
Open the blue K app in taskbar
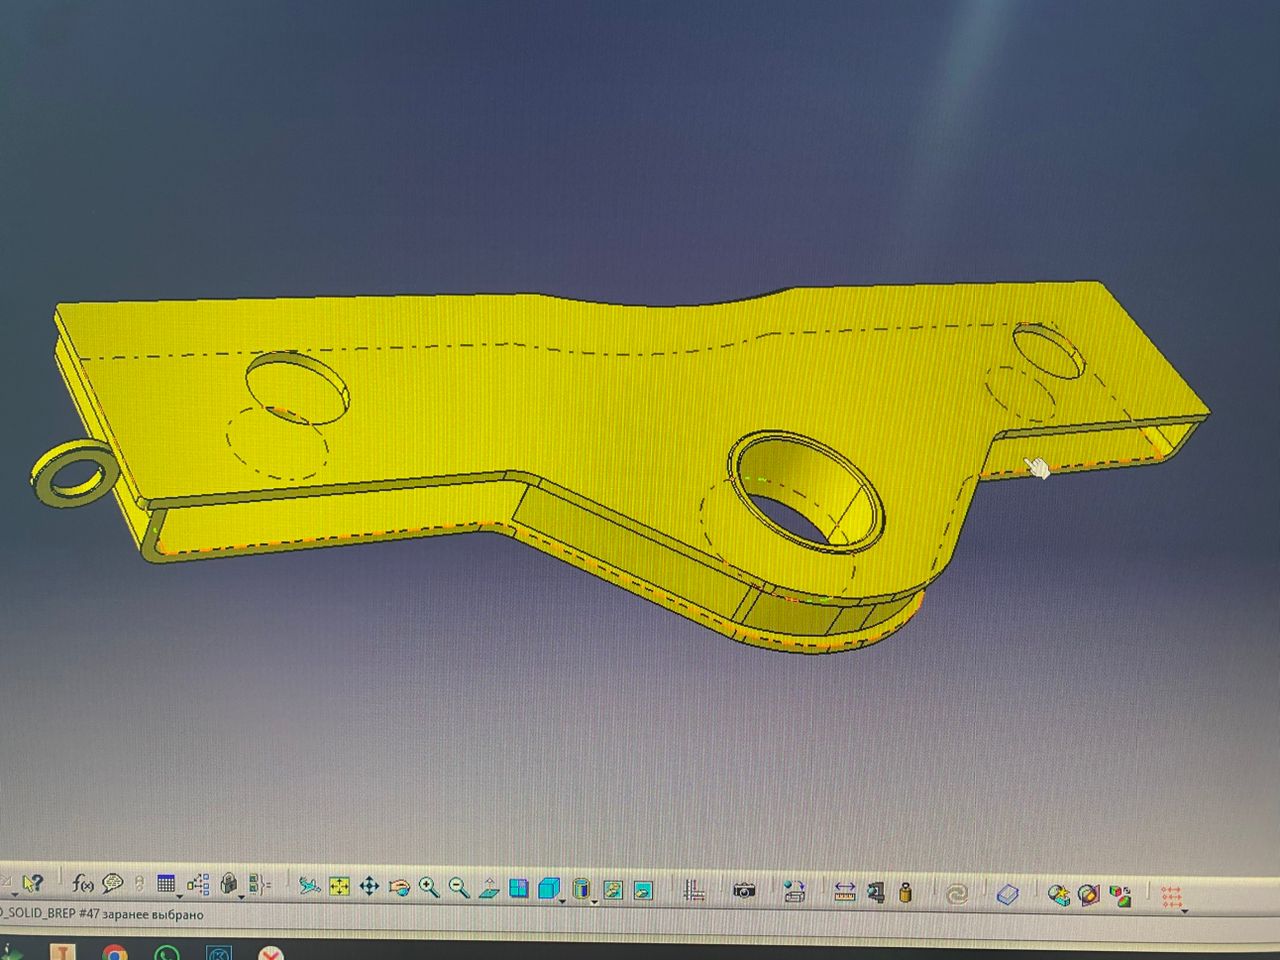pos(217,952)
